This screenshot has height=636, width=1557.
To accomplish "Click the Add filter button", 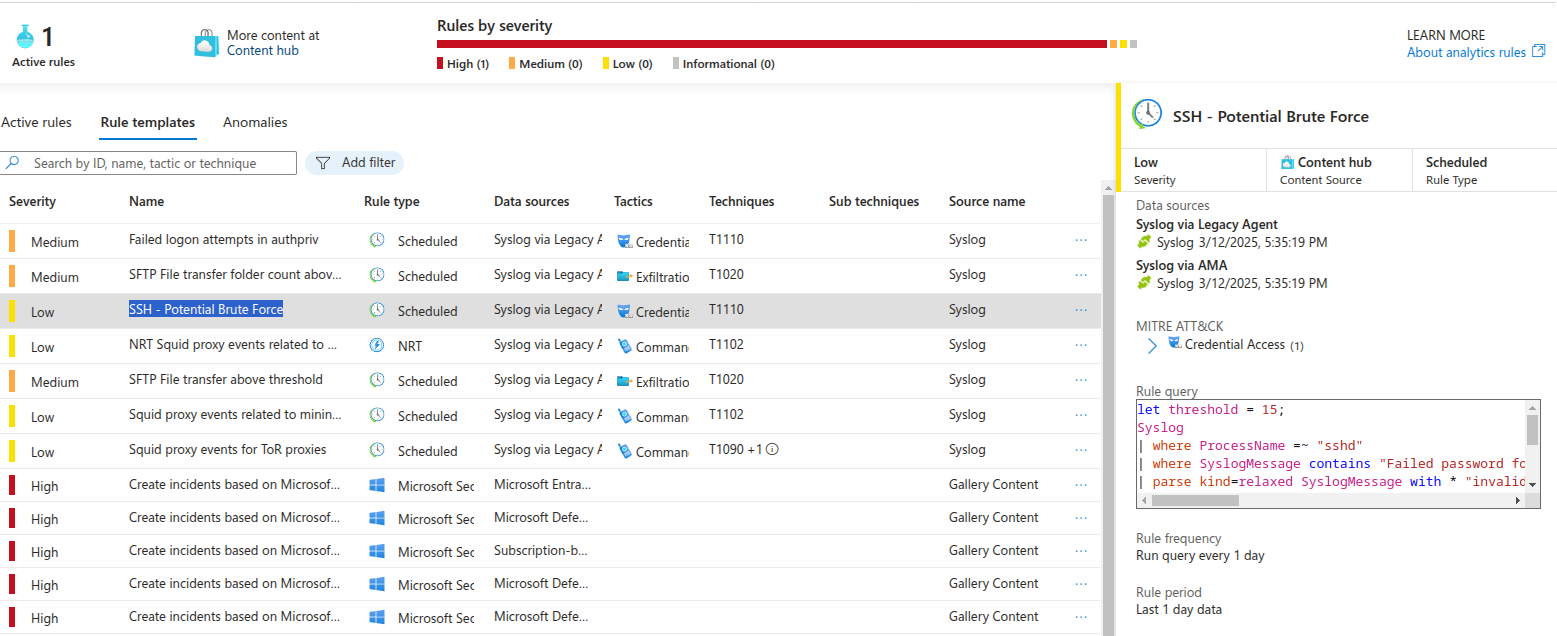I will (x=354, y=162).
